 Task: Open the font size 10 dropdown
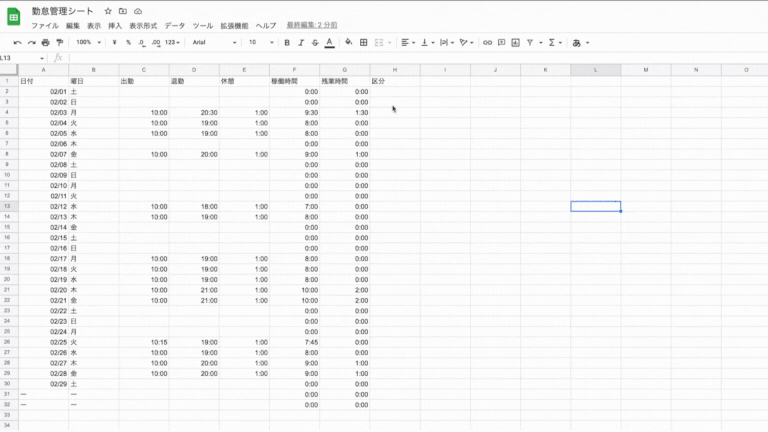(260, 43)
